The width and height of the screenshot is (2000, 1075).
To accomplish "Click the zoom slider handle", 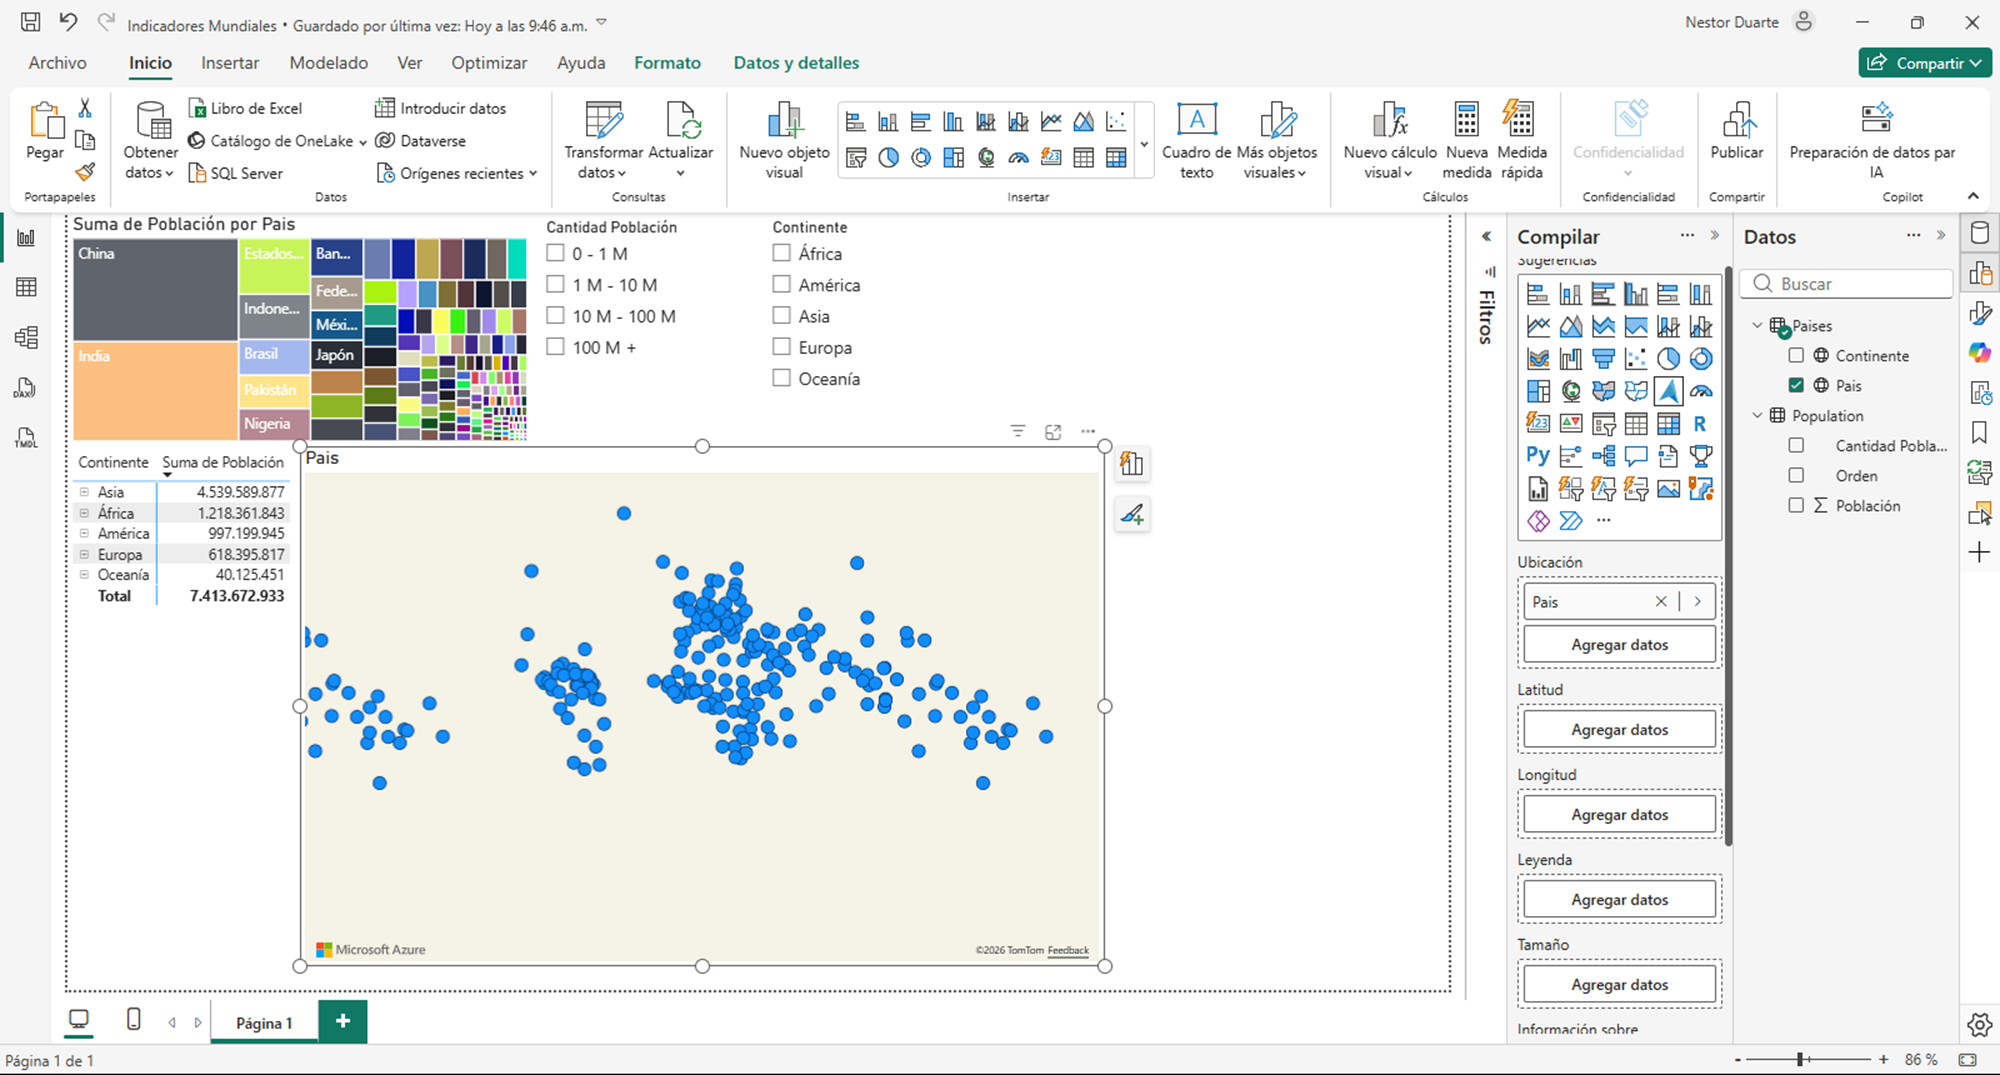I will 1800,1060.
